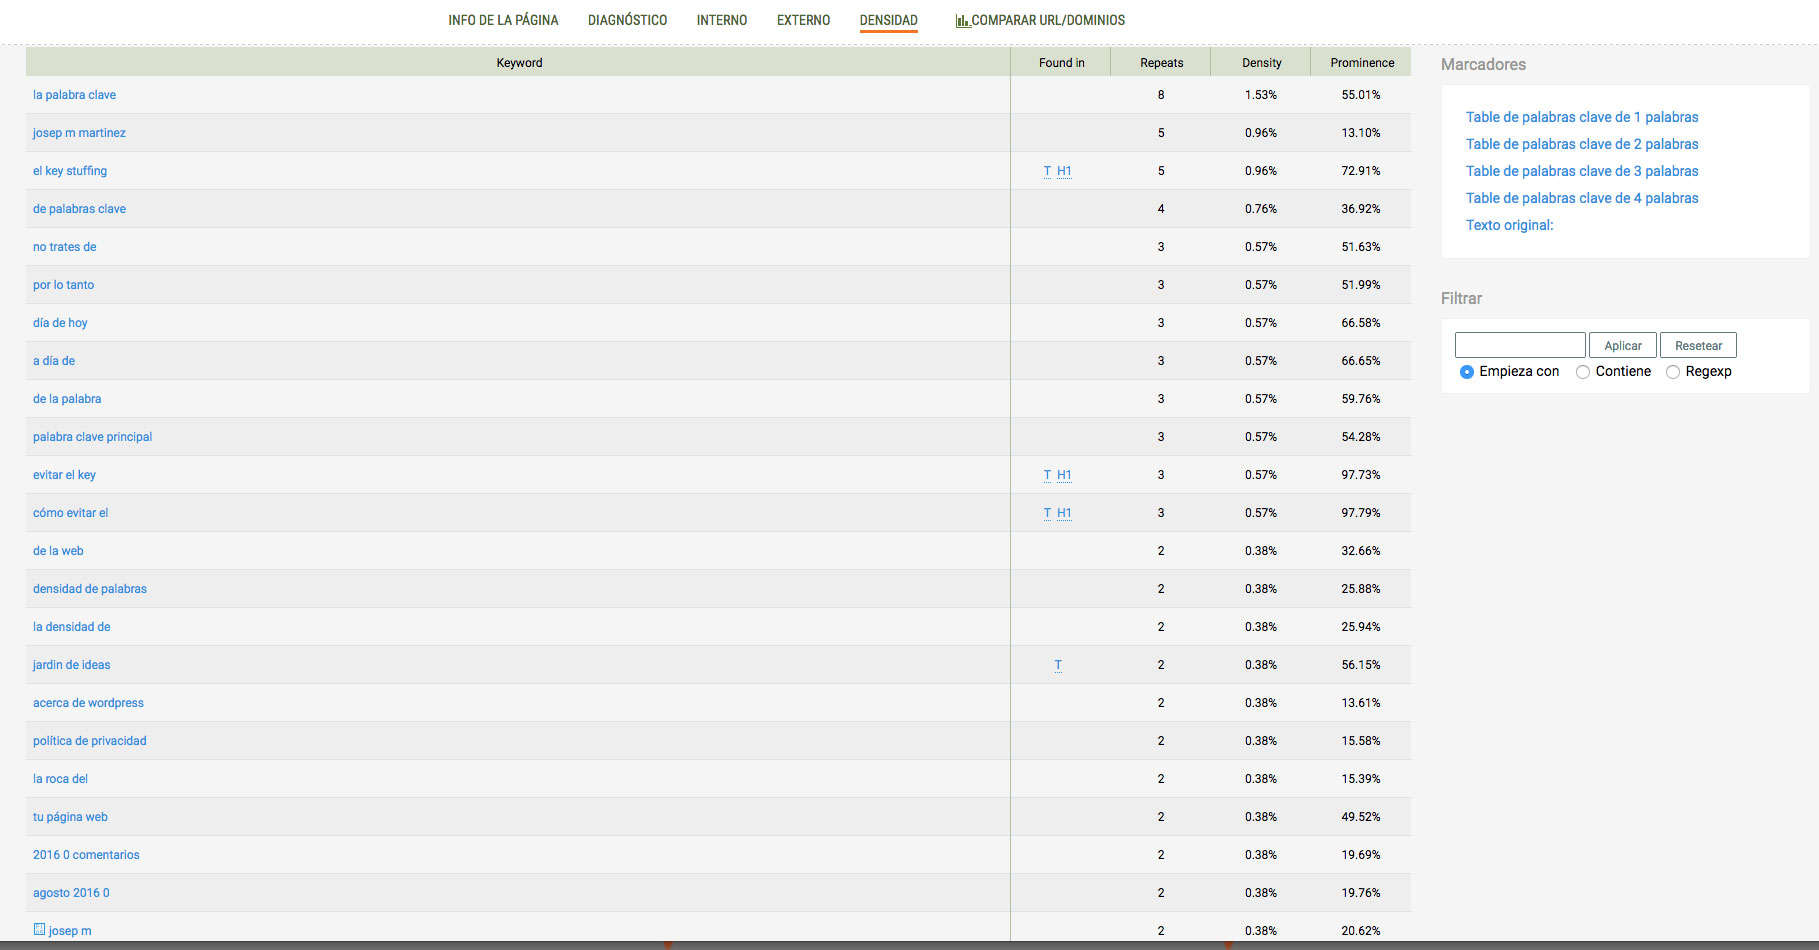The image size is (1819, 950).
Task: Click T marker in 'cómo evitar el' row
Action: [1047, 513]
